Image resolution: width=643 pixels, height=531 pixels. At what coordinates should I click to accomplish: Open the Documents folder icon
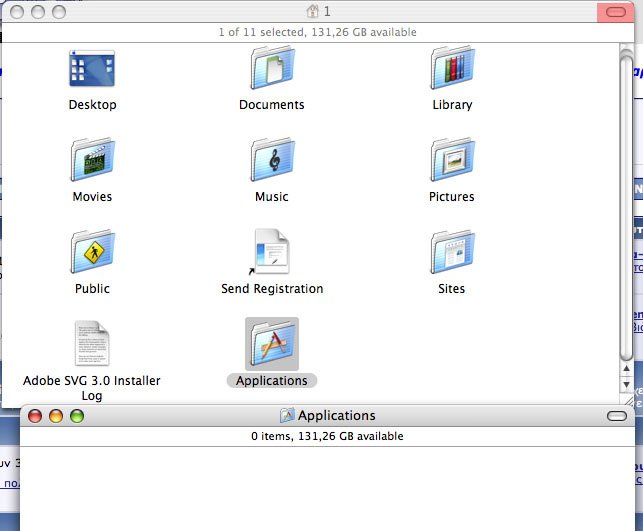pyautogui.click(x=272, y=68)
